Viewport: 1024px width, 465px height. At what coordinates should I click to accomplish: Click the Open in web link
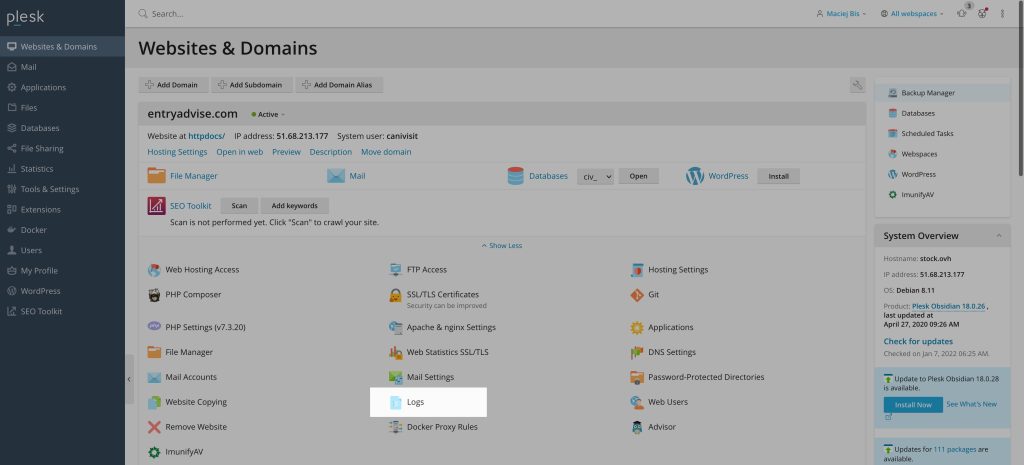[240, 152]
